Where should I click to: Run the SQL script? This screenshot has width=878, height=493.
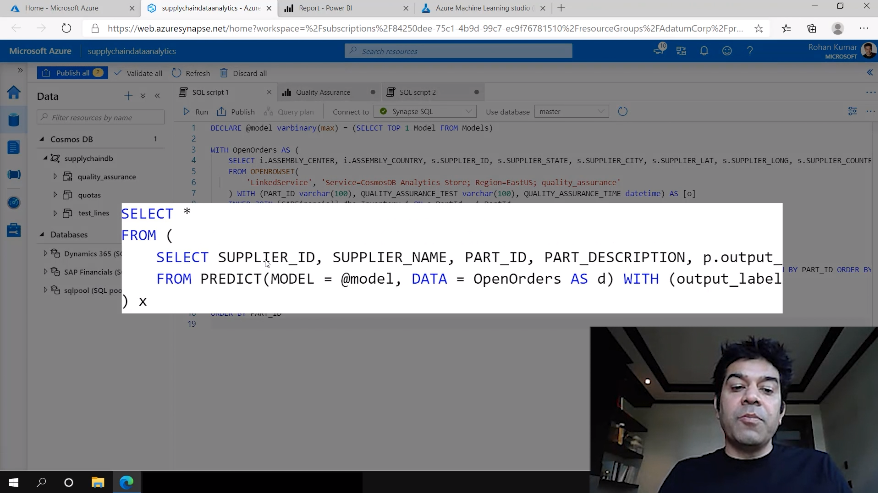(196, 112)
